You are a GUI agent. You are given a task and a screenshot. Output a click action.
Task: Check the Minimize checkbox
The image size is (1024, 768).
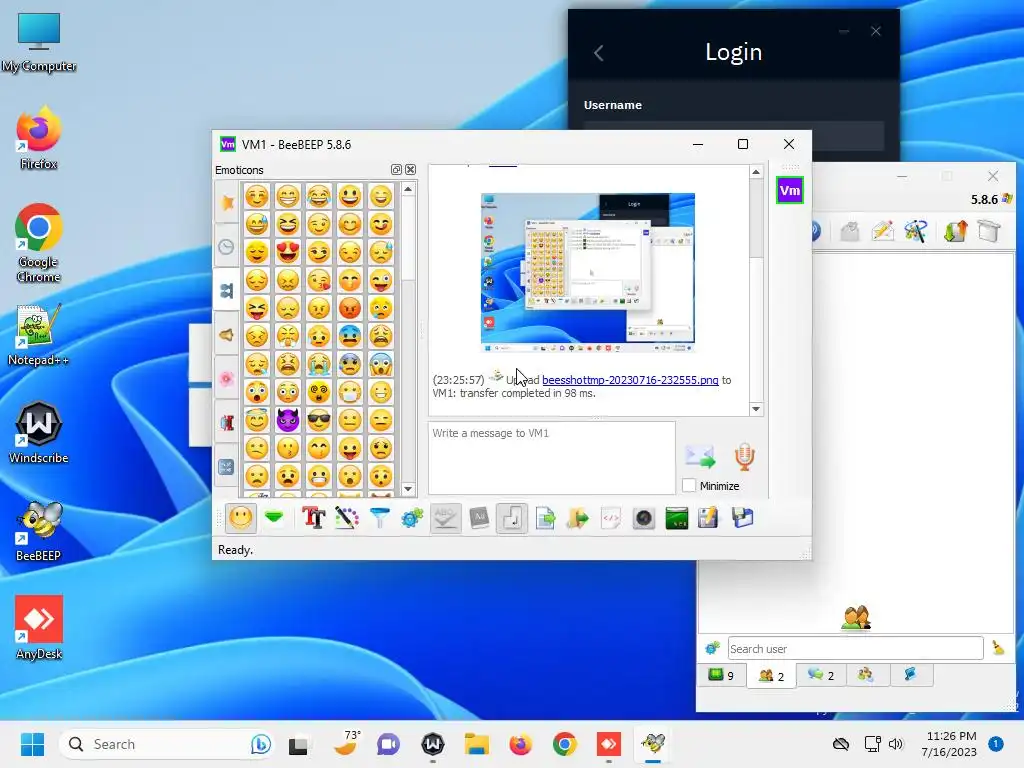[x=689, y=485]
